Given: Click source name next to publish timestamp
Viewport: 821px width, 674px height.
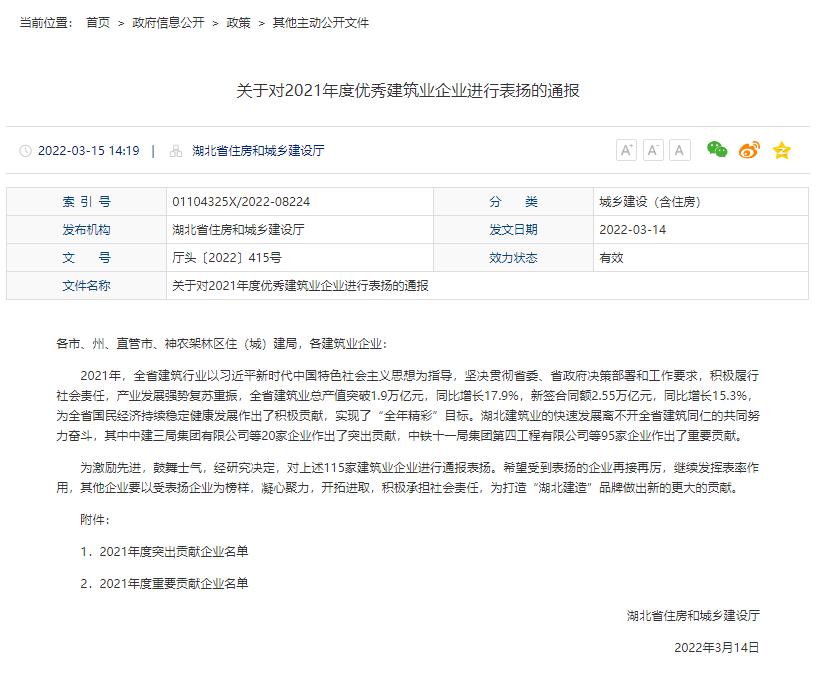Looking at the screenshot, I should (258, 151).
